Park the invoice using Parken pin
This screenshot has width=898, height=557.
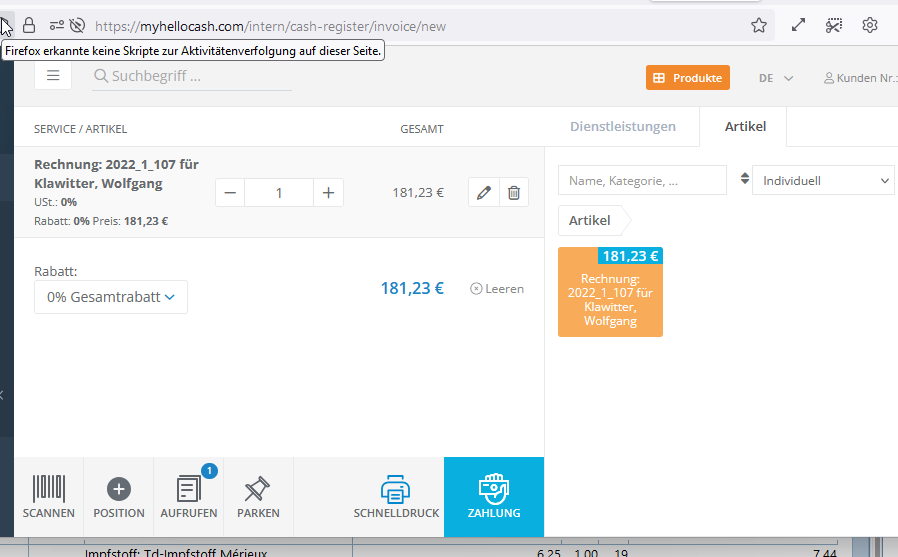coord(258,497)
